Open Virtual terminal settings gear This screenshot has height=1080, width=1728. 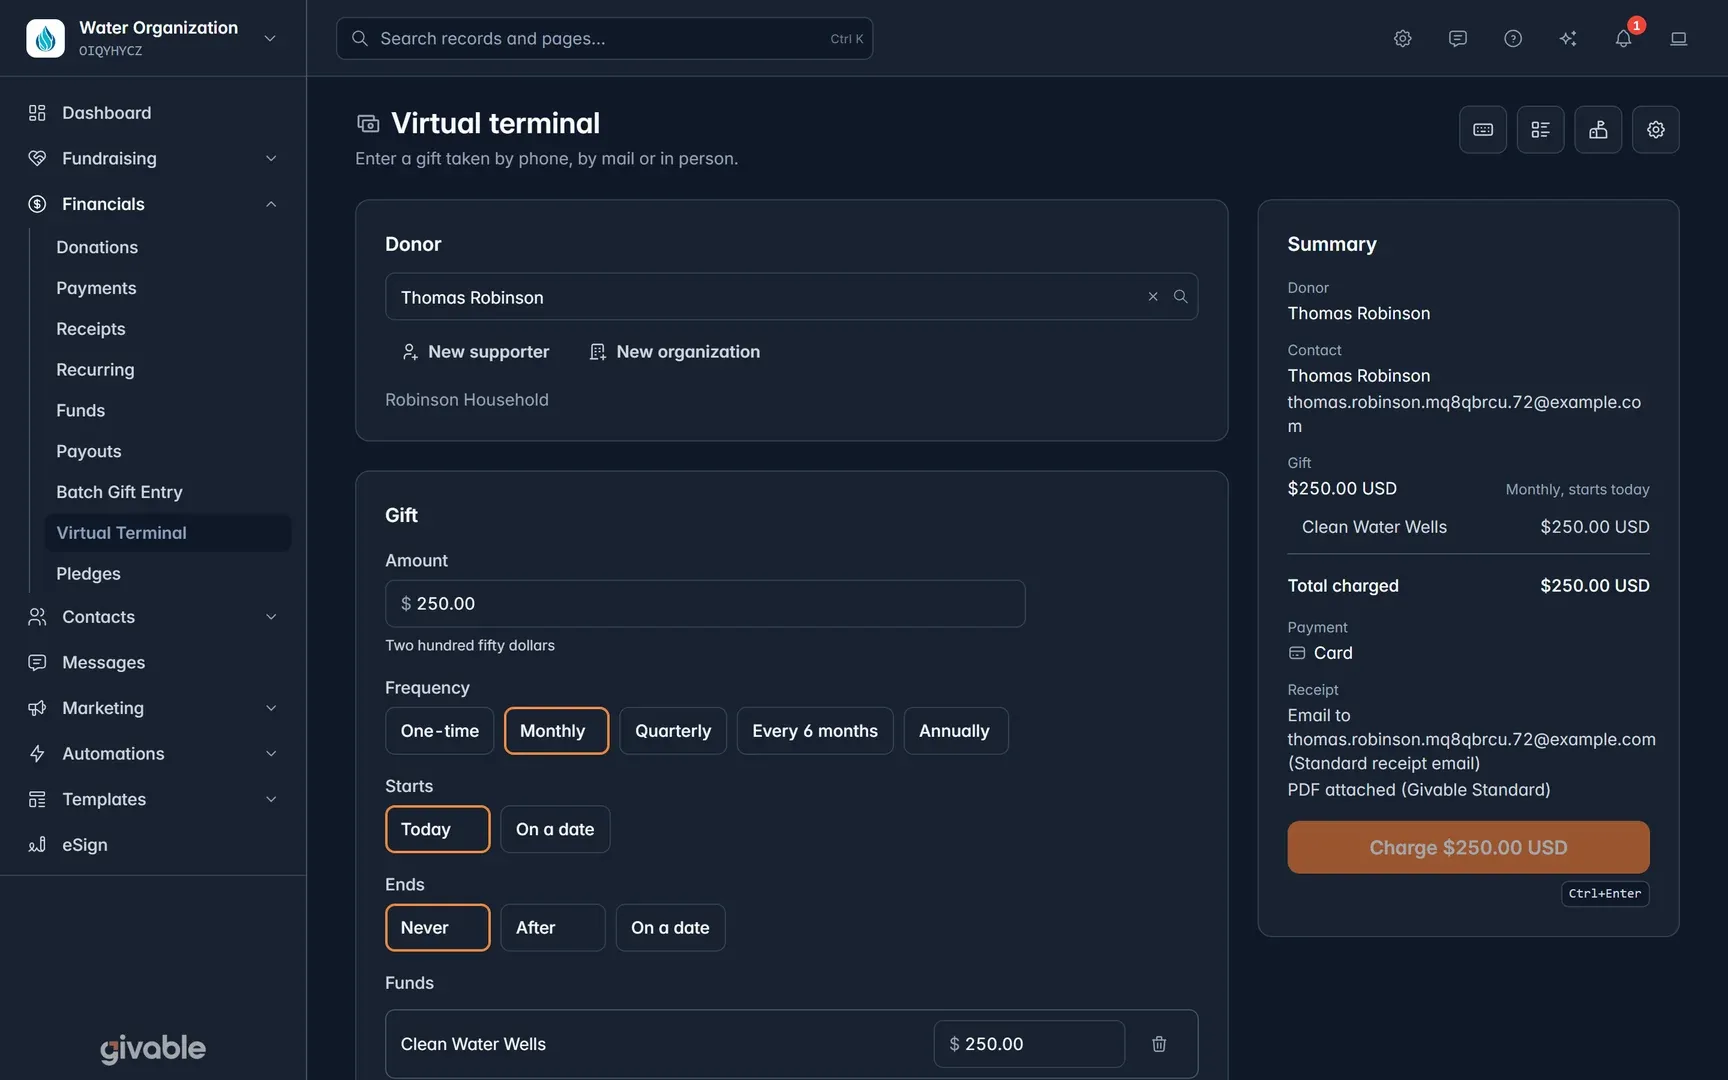[x=1655, y=130]
